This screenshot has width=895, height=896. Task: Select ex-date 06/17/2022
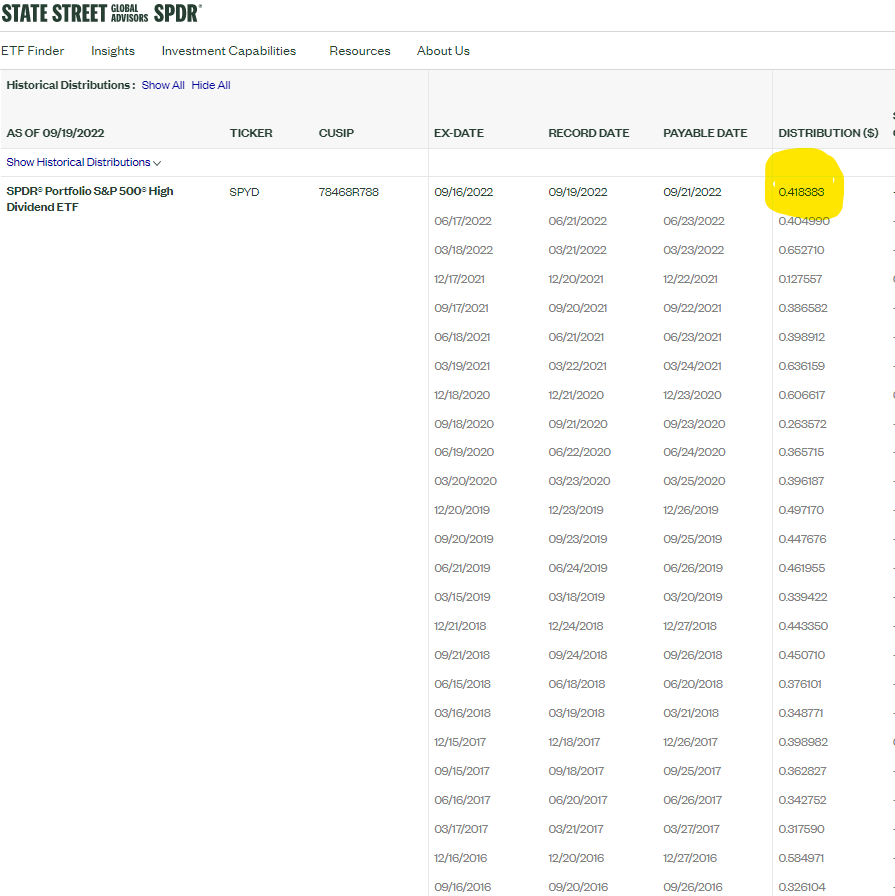463,221
